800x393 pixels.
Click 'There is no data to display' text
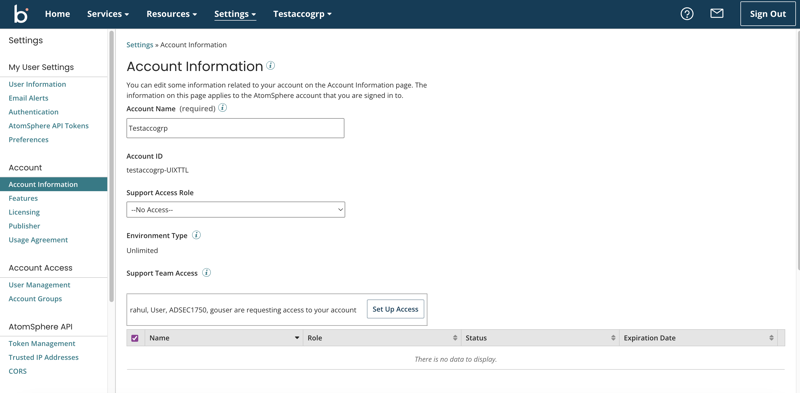coord(456,359)
